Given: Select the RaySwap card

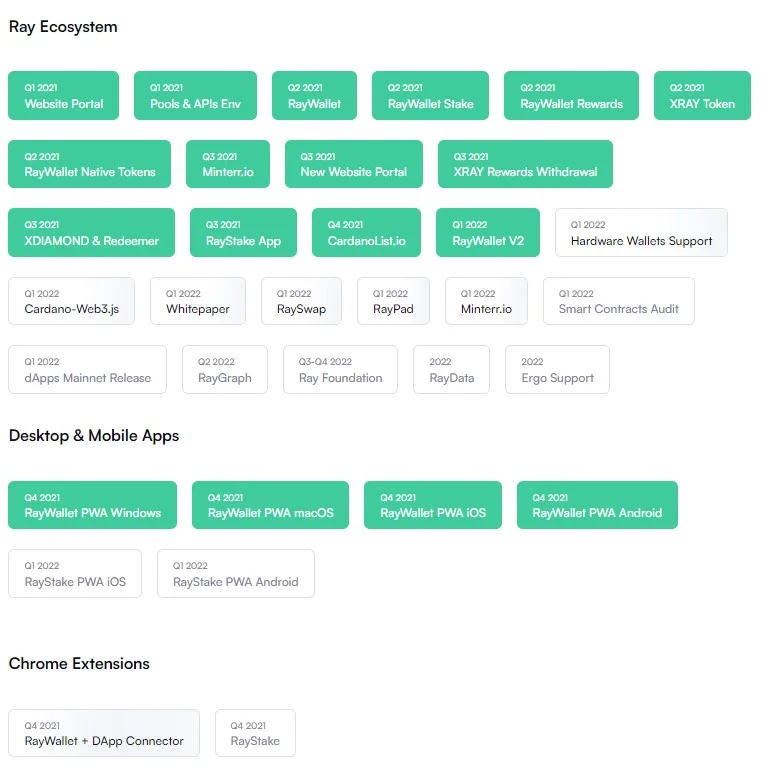Looking at the screenshot, I should pos(301,301).
